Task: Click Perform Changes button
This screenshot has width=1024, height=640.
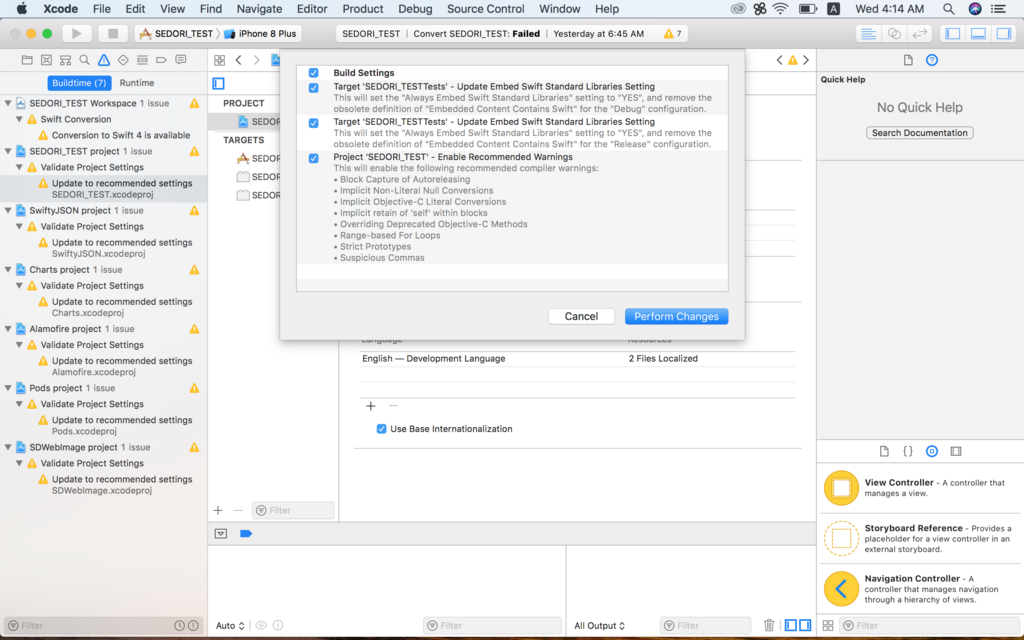Action: pyautogui.click(x=677, y=316)
